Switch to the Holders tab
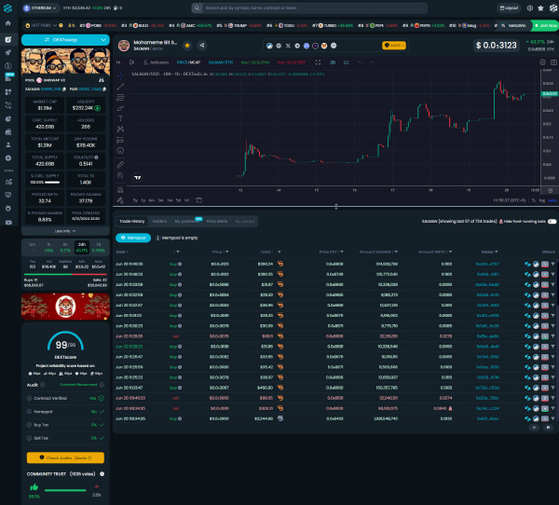Image resolution: width=559 pixels, height=505 pixels. click(159, 221)
